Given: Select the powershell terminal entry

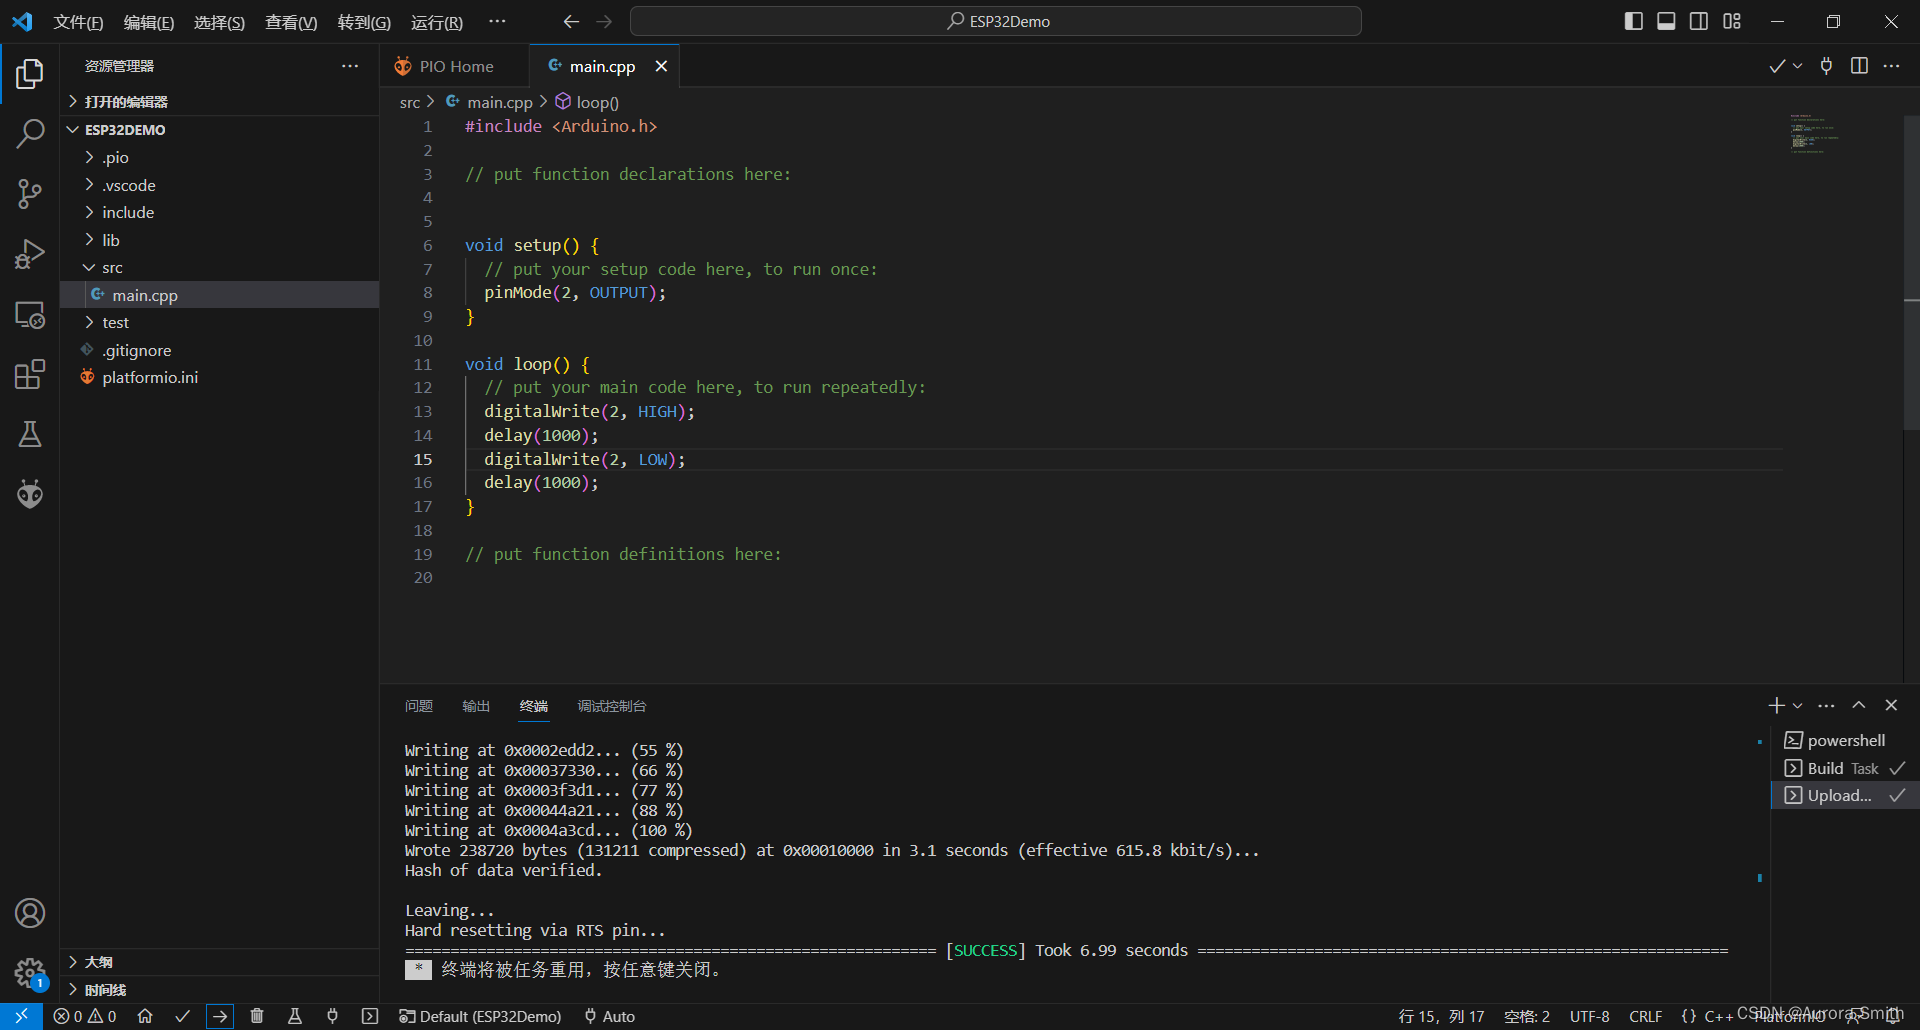Looking at the screenshot, I should click(x=1844, y=740).
